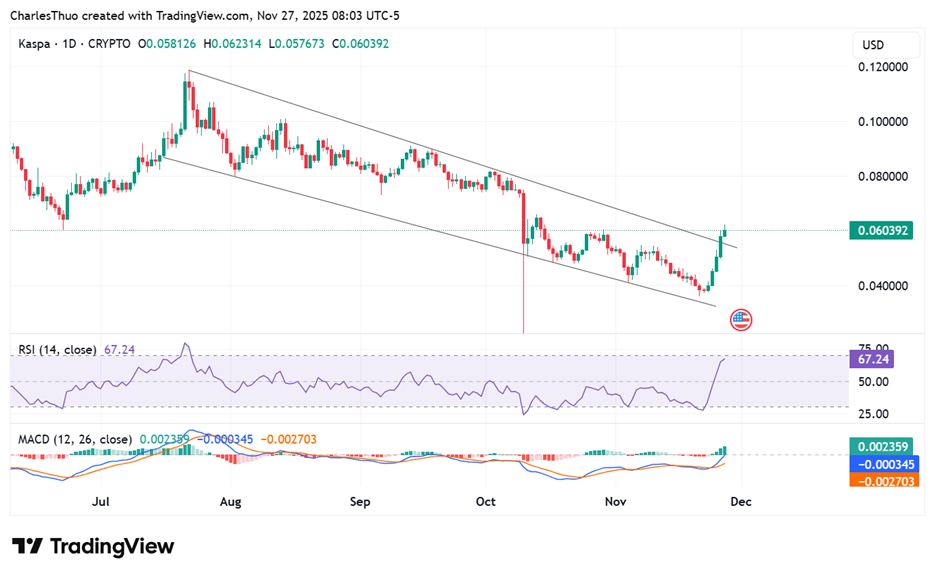This screenshot has width=935, height=577.
Task: Click the green 0.060392 current price tag
Action: [883, 230]
